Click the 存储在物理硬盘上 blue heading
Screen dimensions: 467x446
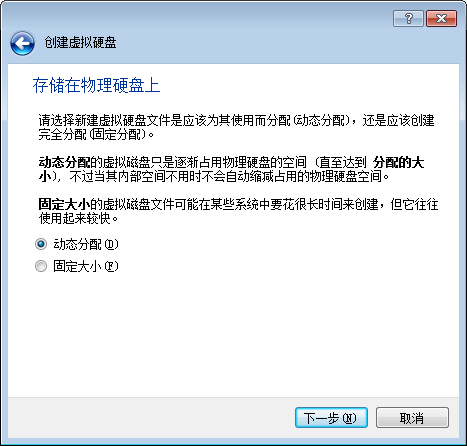(96, 85)
